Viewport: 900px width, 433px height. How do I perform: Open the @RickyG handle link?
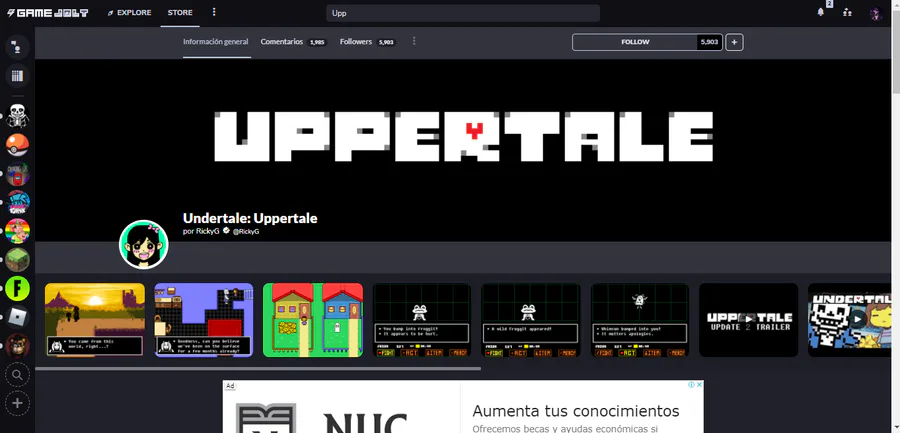[x=246, y=231]
